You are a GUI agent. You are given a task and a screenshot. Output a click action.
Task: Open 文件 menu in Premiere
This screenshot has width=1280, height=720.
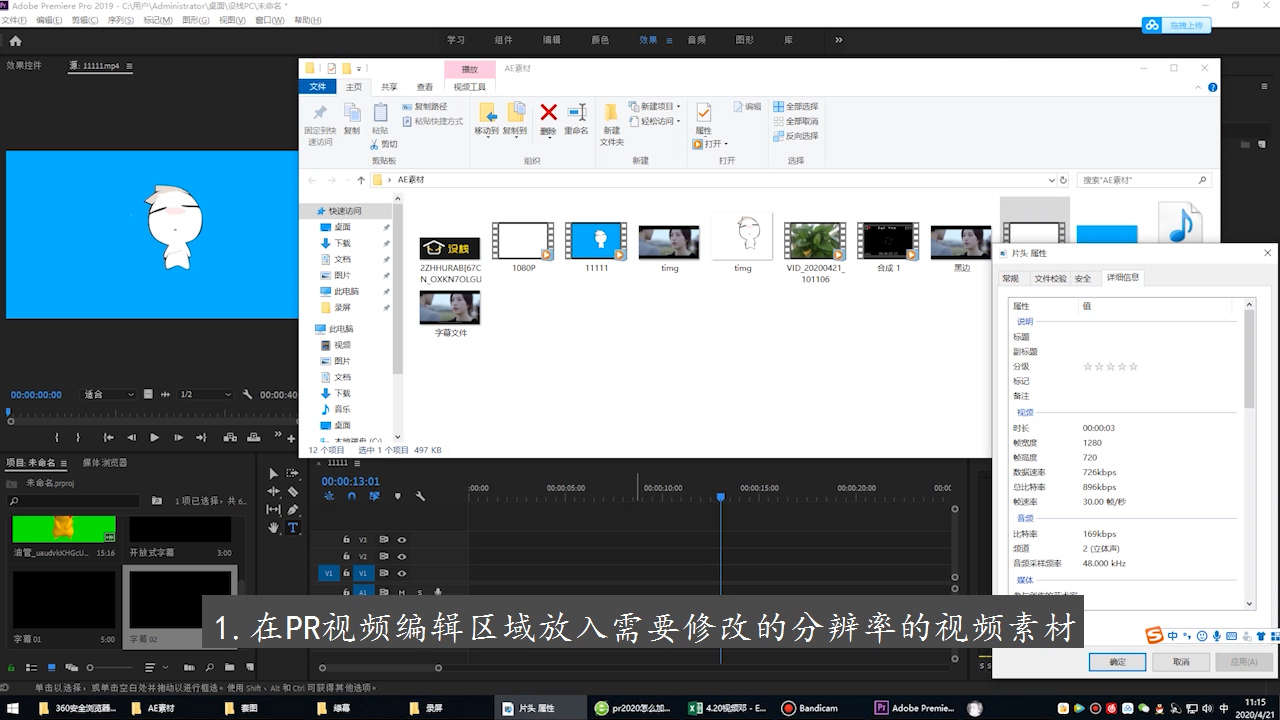(x=14, y=20)
